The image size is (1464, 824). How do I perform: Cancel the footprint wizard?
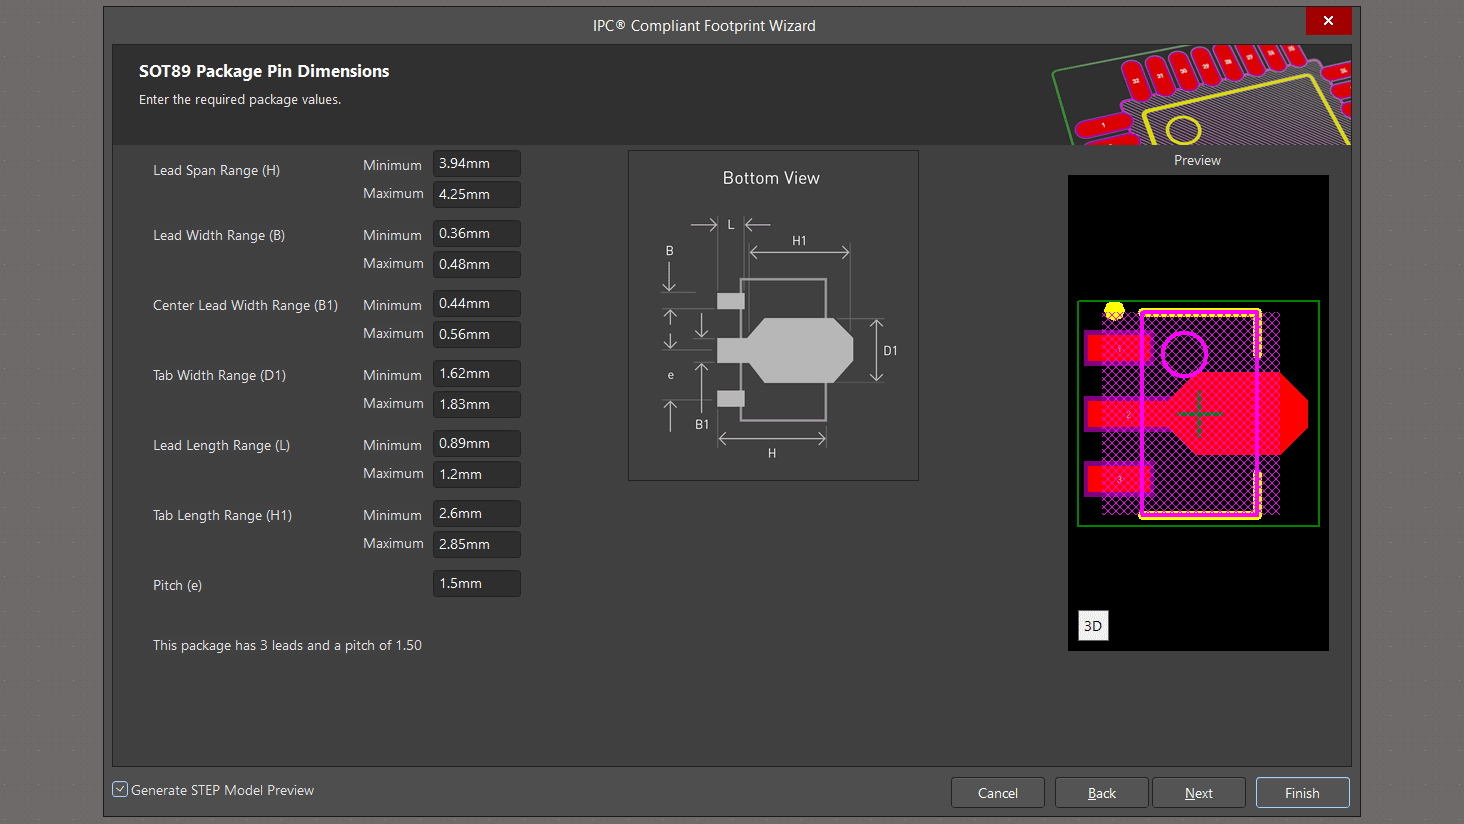(x=997, y=793)
